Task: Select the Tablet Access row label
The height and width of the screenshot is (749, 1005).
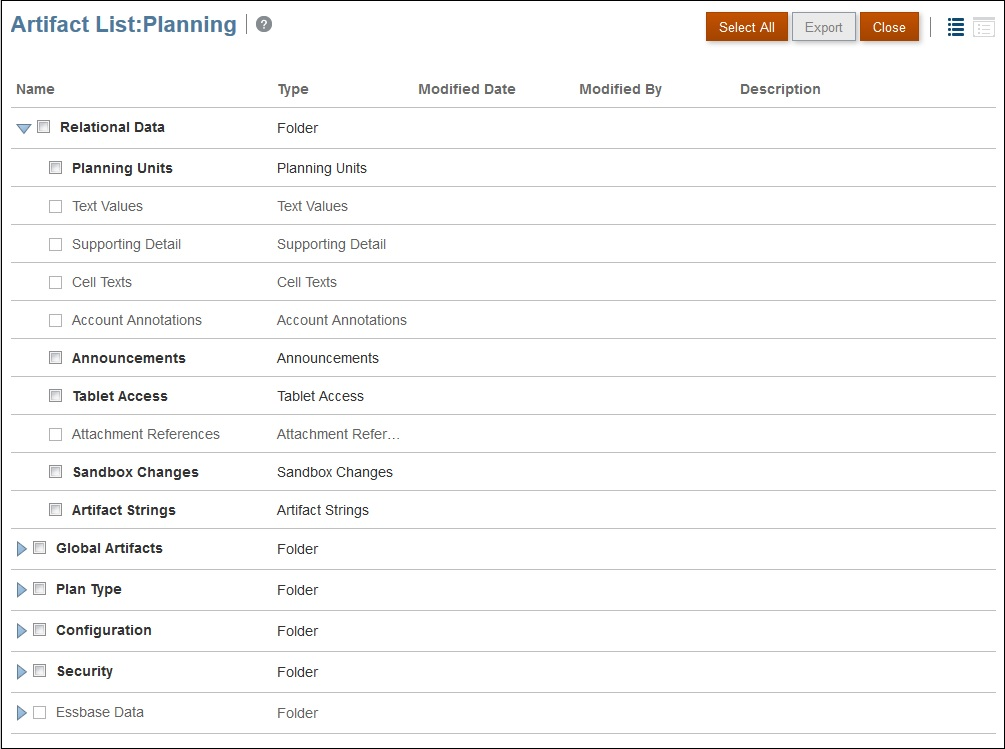Action: [120, 396]
